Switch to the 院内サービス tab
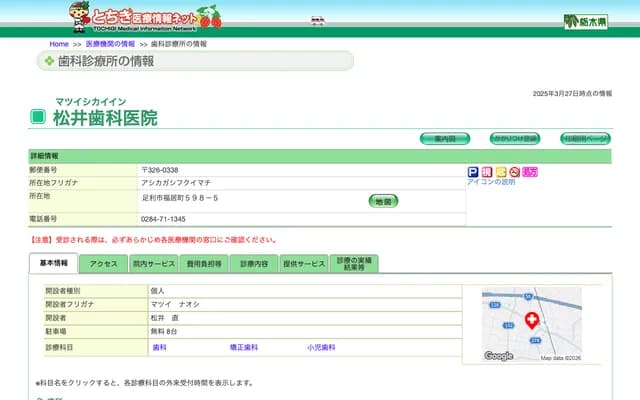The height and width of the screenshot is (400, 640). (153, 264)
